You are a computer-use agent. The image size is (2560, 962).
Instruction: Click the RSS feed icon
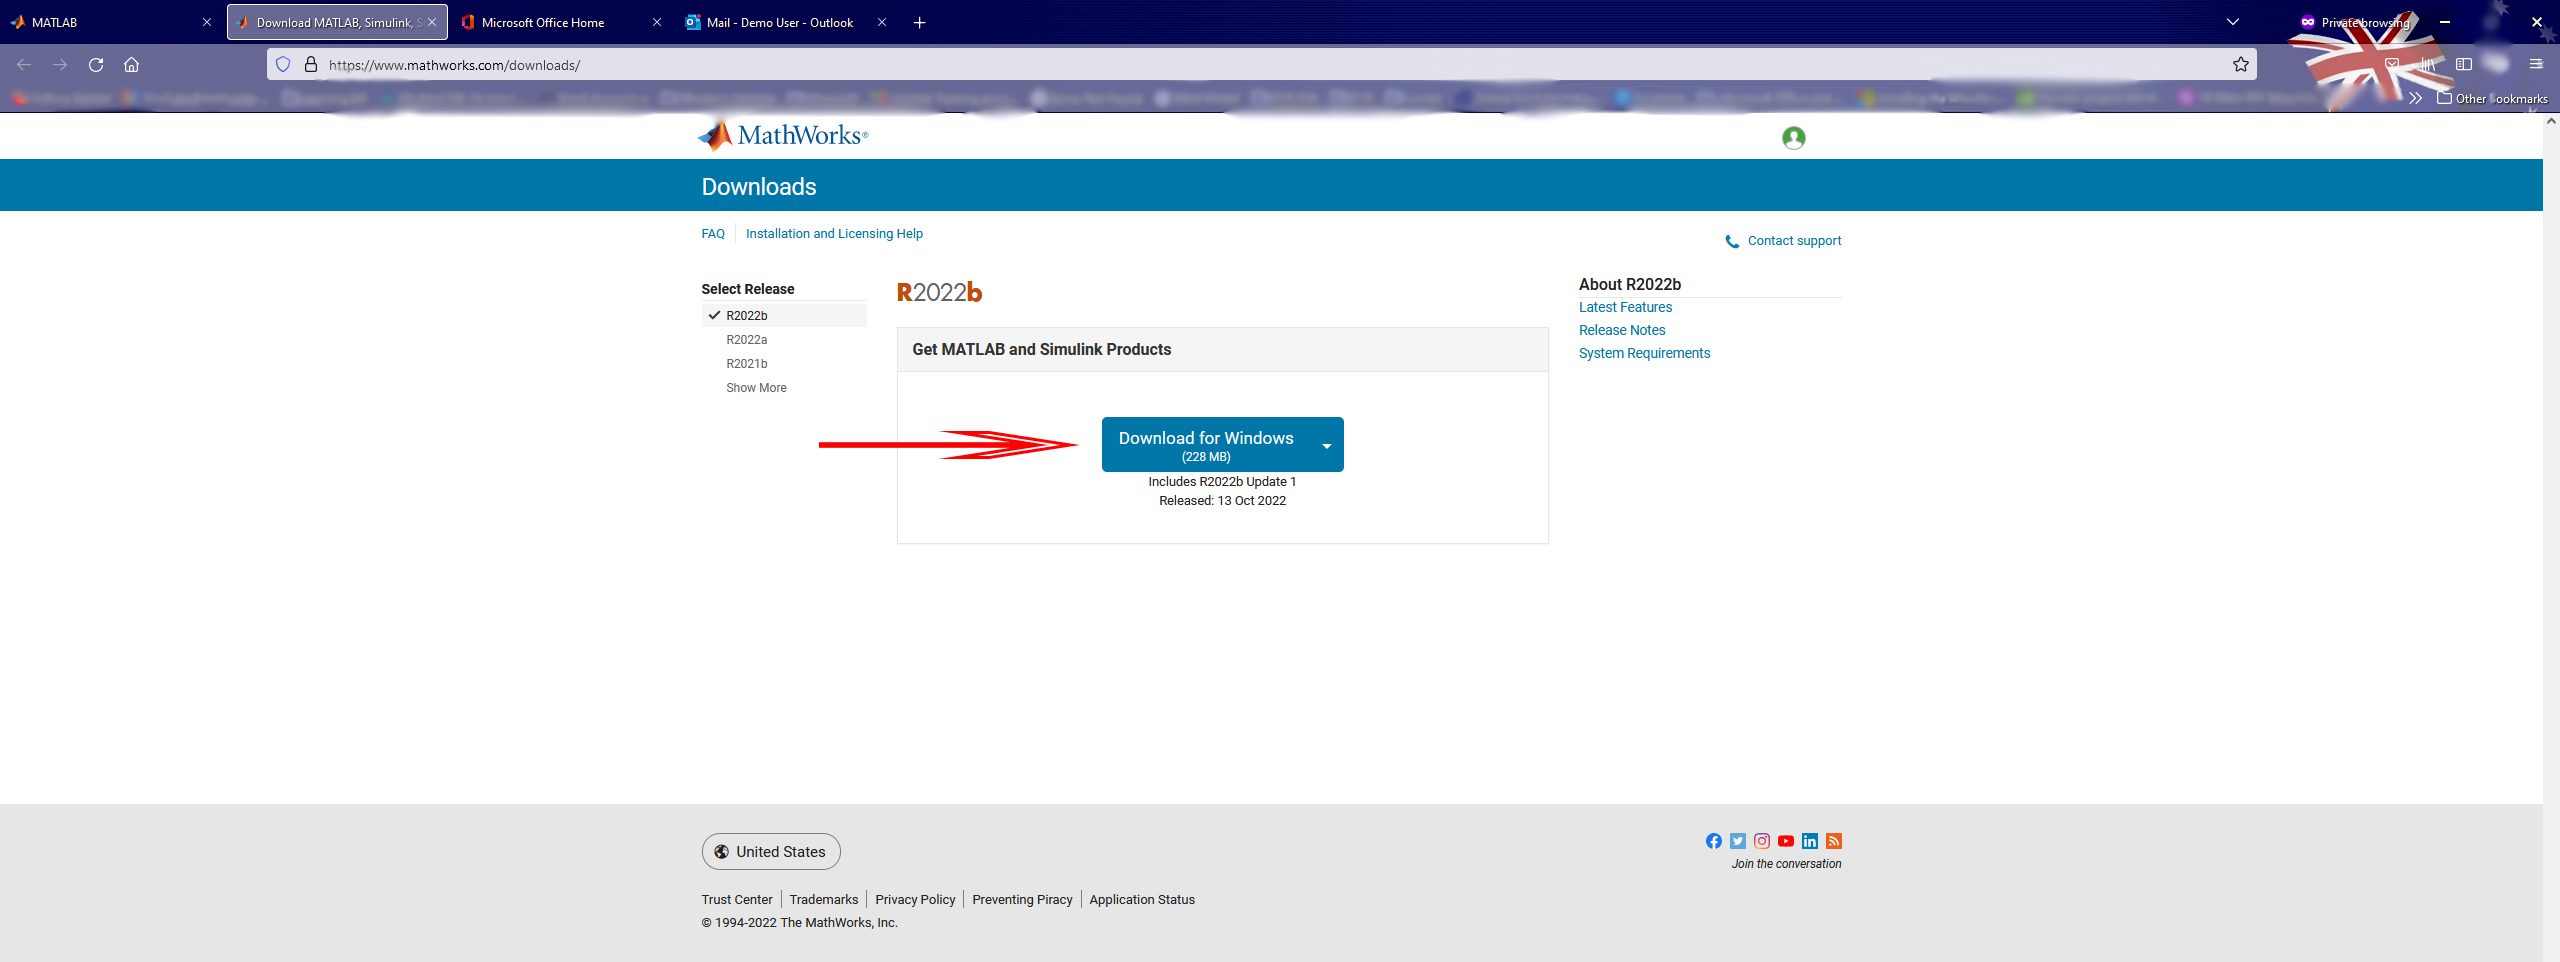tap(1833, 841)
